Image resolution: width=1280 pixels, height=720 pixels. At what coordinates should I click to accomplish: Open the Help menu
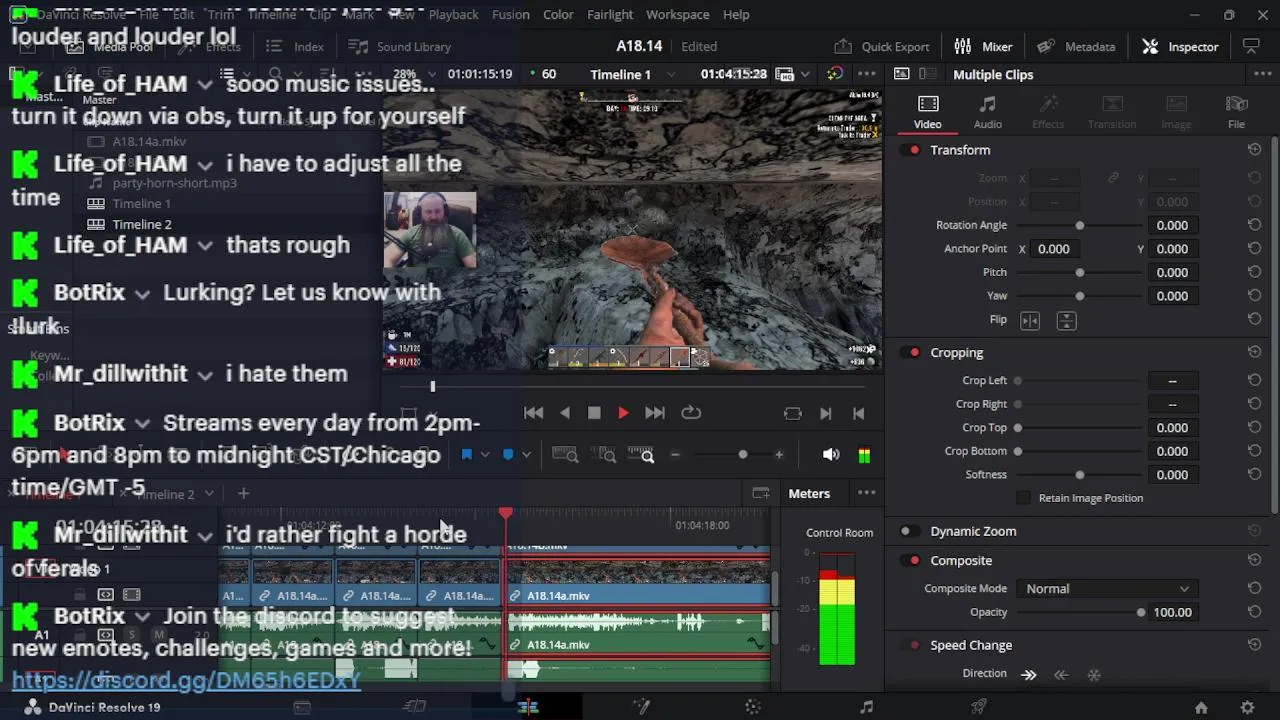coord(736,15)
